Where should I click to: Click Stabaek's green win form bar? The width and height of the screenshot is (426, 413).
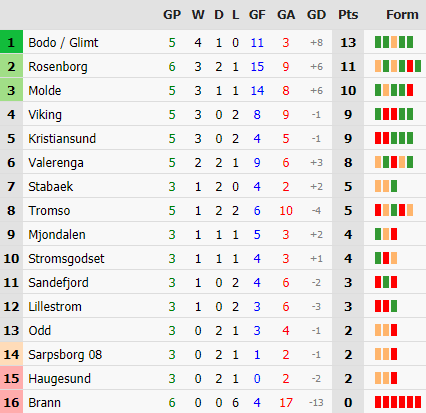394,186
